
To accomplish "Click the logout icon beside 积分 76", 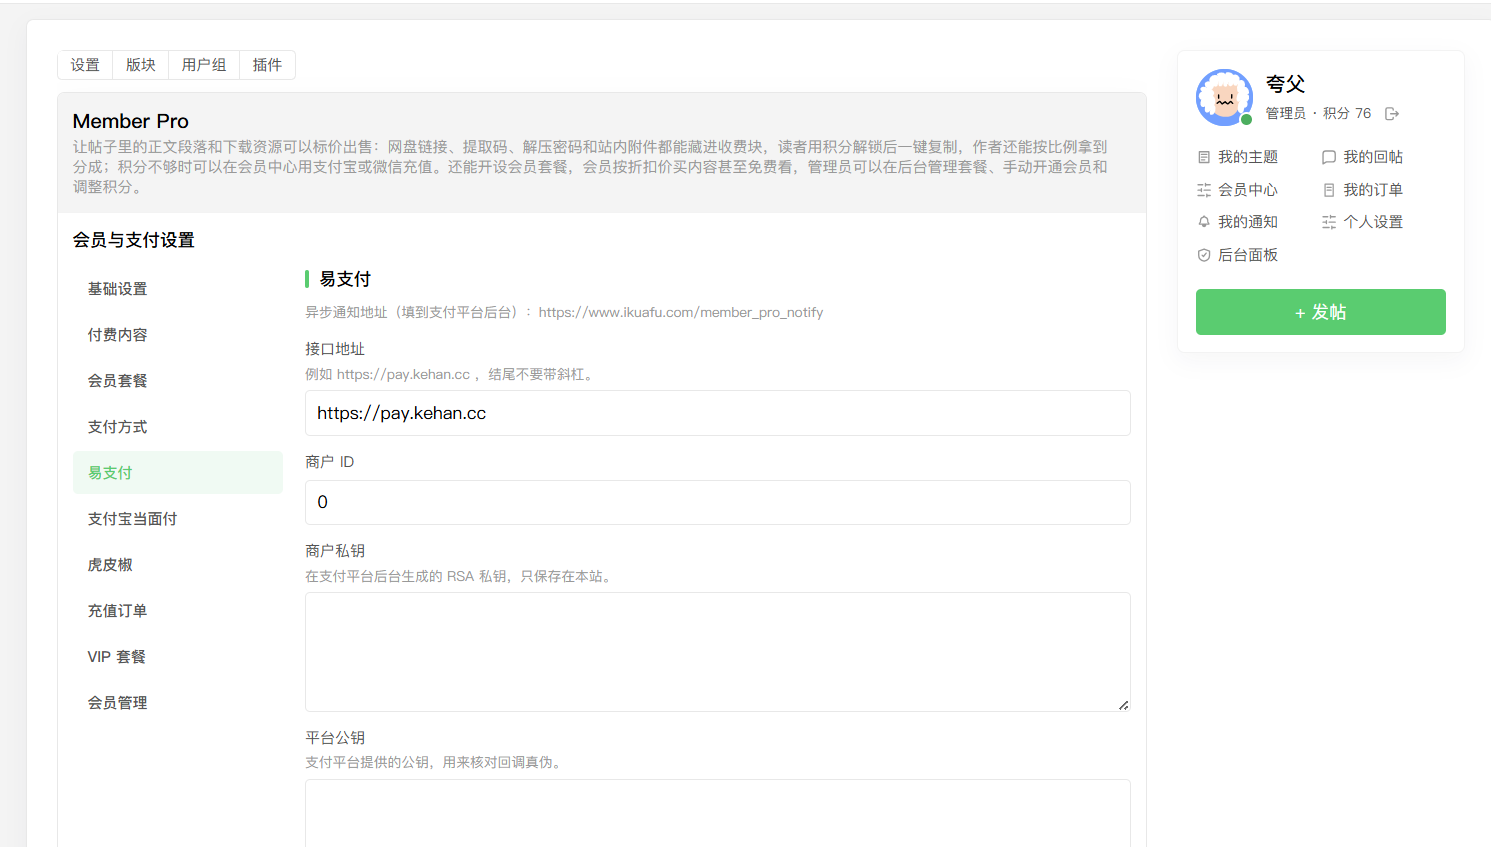I will pyautogui.click(x=1392, y=114).
